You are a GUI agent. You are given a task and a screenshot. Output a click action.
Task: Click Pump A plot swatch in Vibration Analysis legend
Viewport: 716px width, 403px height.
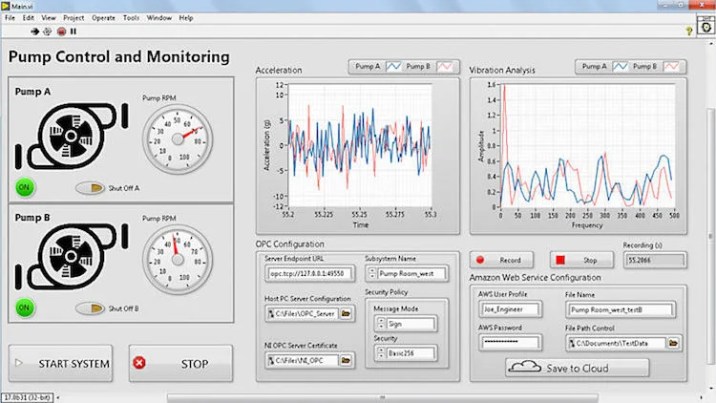click(x=620, y=67)
